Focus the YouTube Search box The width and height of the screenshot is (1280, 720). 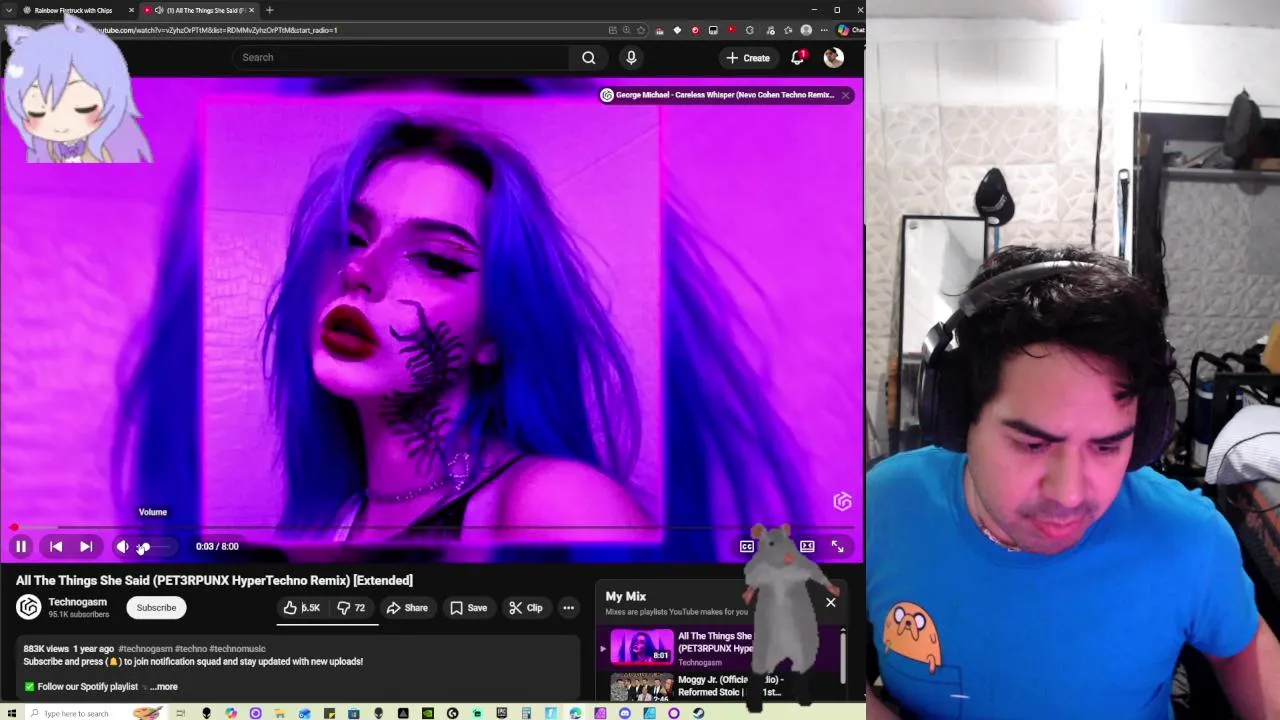(402, 57)
